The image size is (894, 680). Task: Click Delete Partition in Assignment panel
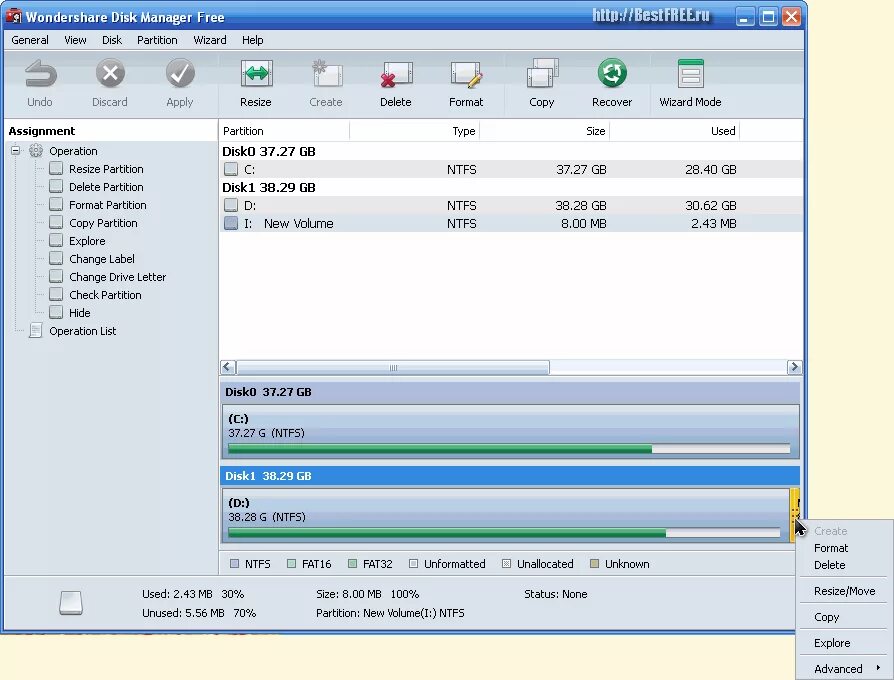point(106,187)
